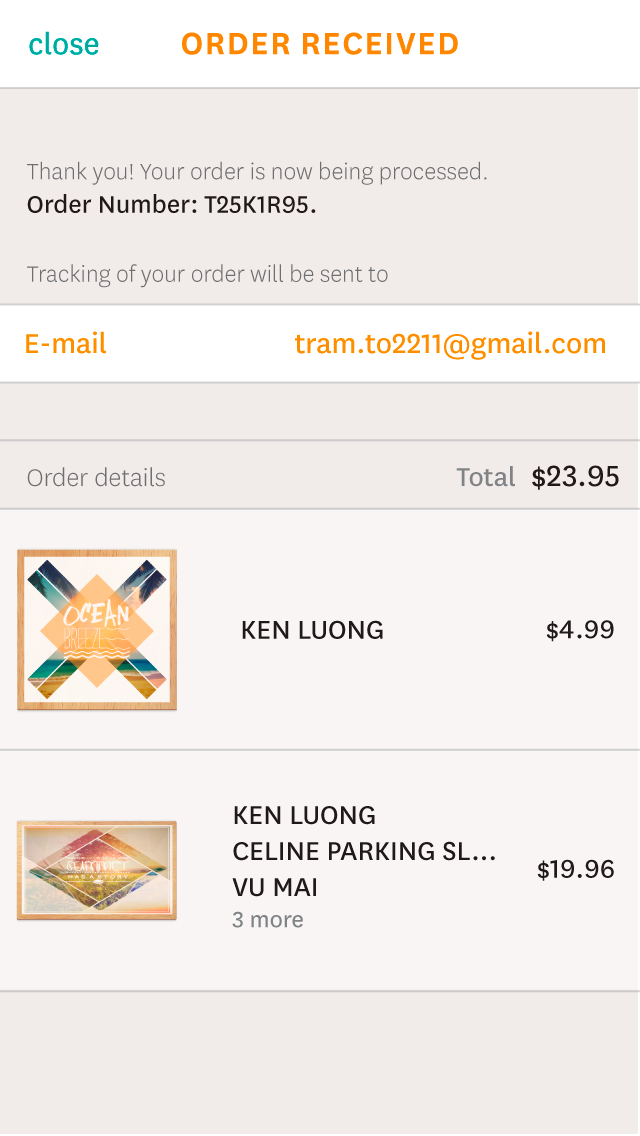The height and width of the screenshot is (1136, 640).
Task: Click the $19.96 item price
Action: coord(575,869)
